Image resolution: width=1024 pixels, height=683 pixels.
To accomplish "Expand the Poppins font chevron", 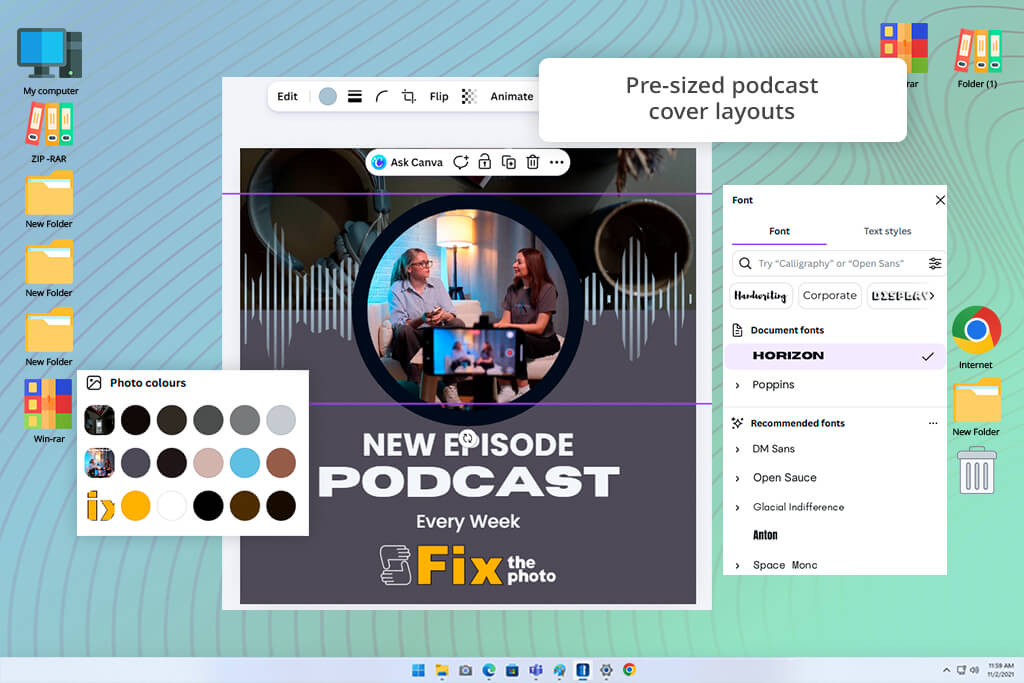I will [x=737, y=385].
